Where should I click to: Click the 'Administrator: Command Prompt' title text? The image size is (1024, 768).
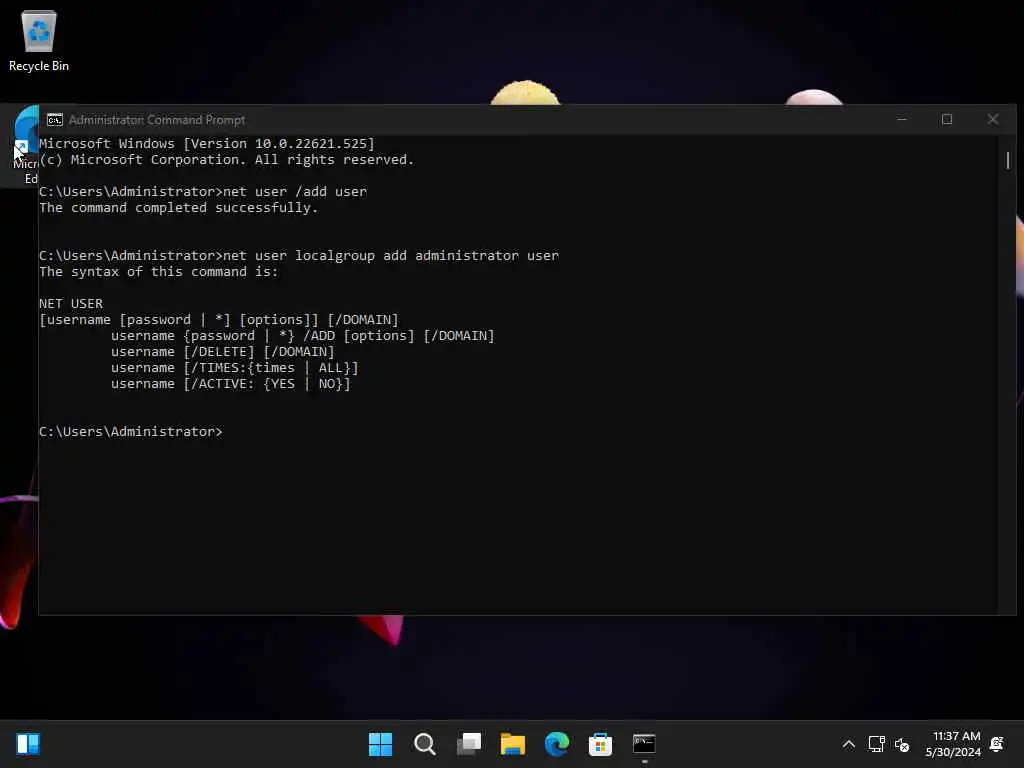tap(157, 120)
